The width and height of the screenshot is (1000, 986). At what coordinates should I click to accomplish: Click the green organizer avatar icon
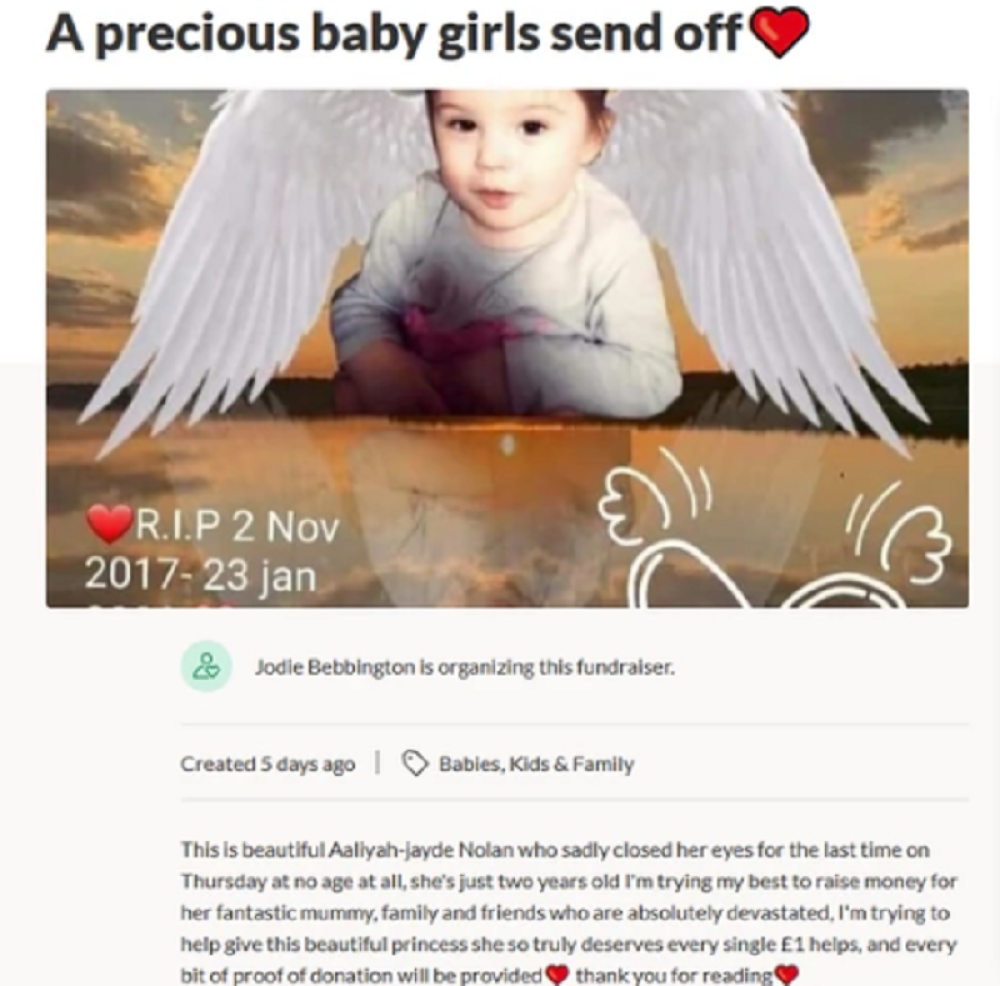pyautogui.click(x=206, y=666)
